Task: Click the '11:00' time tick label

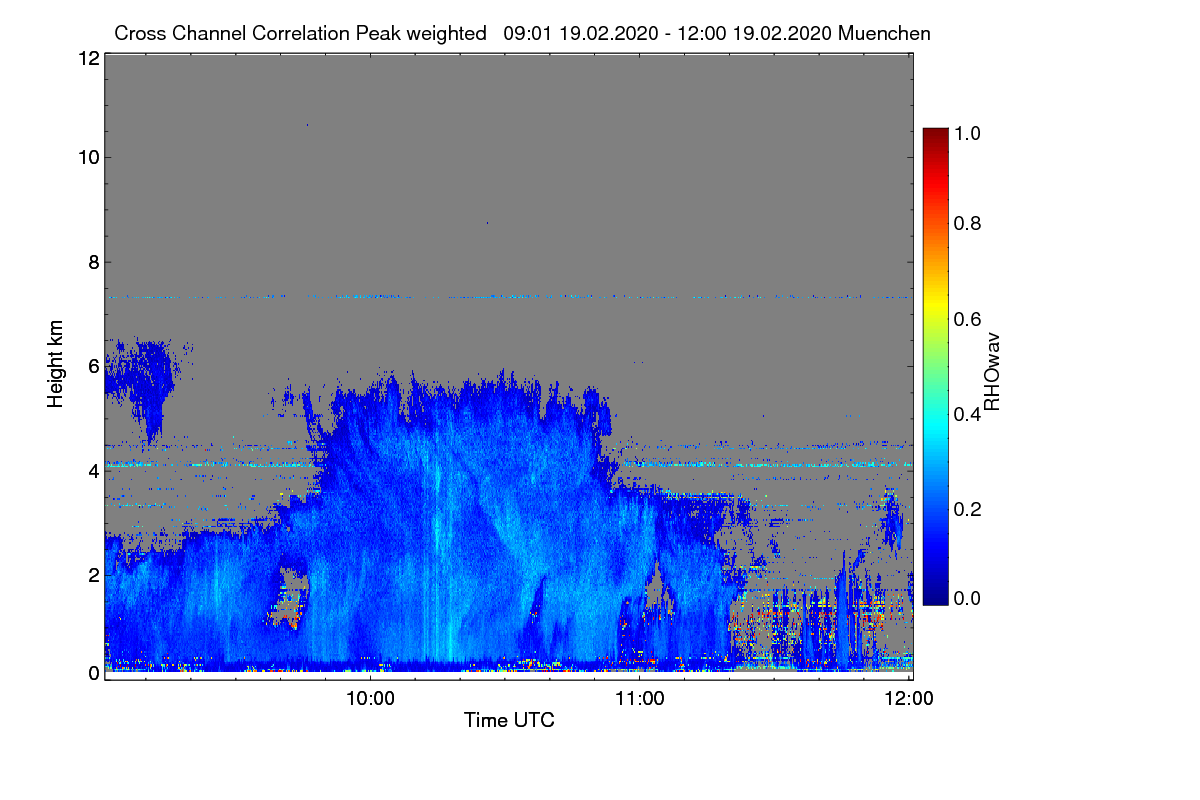Action: click(640, 698)
